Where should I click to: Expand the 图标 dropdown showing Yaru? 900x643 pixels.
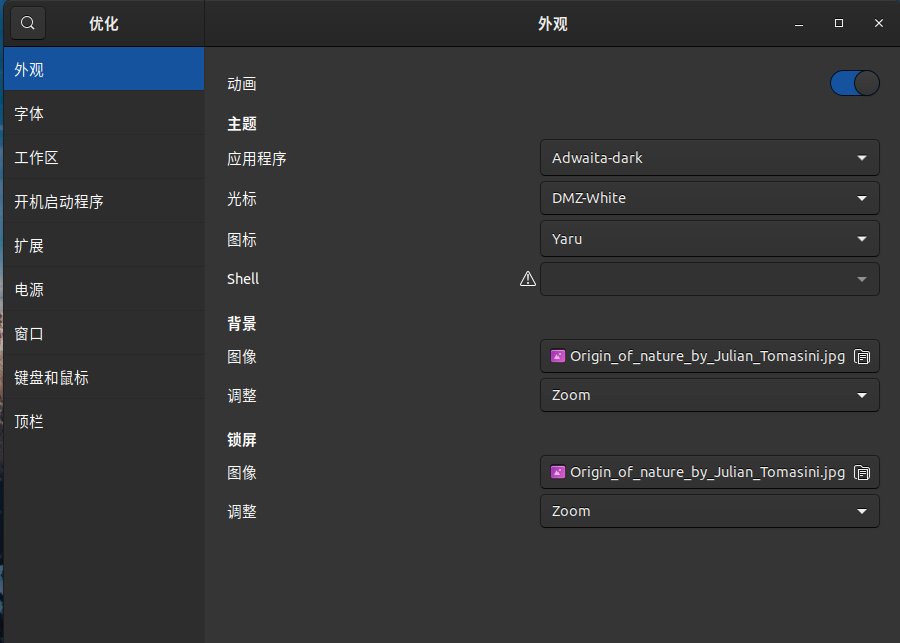(x=709, y=239)
